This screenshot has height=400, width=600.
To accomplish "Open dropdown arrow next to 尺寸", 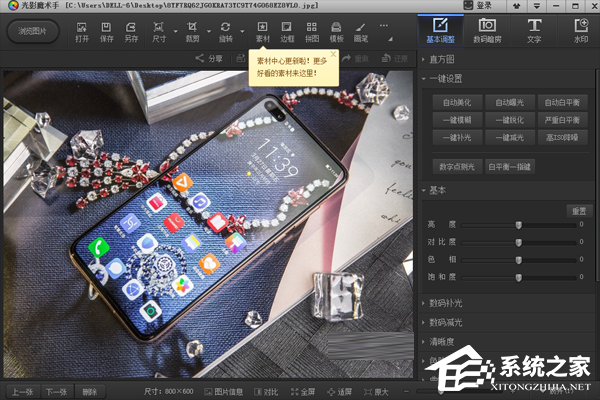I will click(176, 31).
